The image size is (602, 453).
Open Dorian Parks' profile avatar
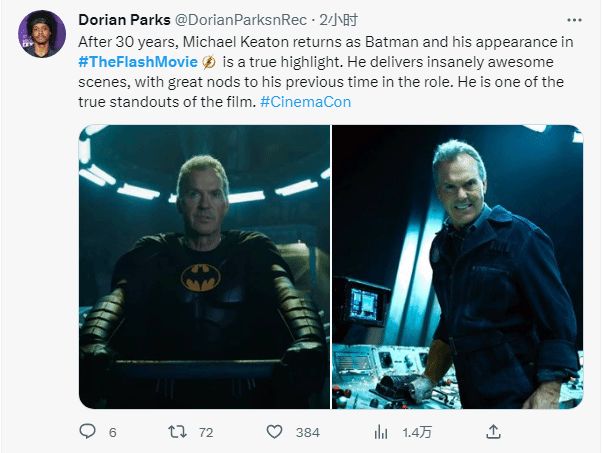[40, 36]
